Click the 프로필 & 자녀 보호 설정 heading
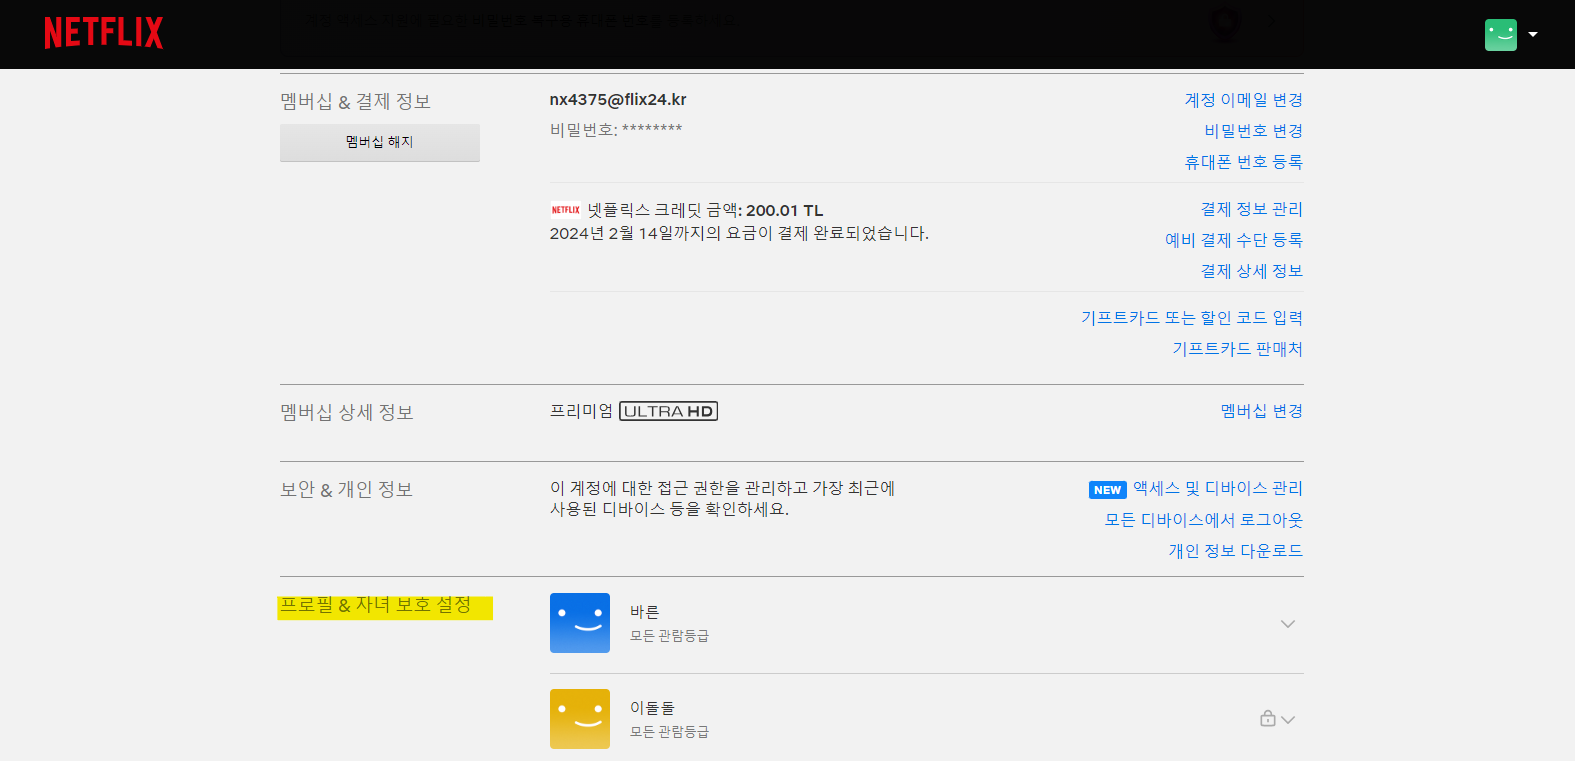 point(376,605)
